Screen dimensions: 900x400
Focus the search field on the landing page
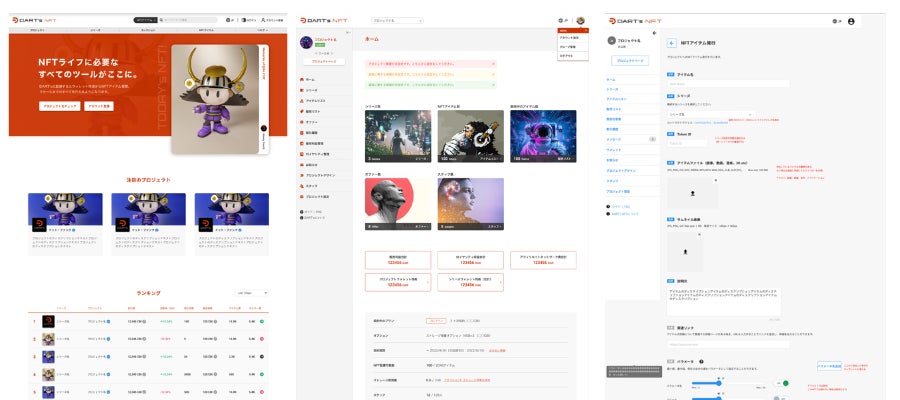coord(188,20)
